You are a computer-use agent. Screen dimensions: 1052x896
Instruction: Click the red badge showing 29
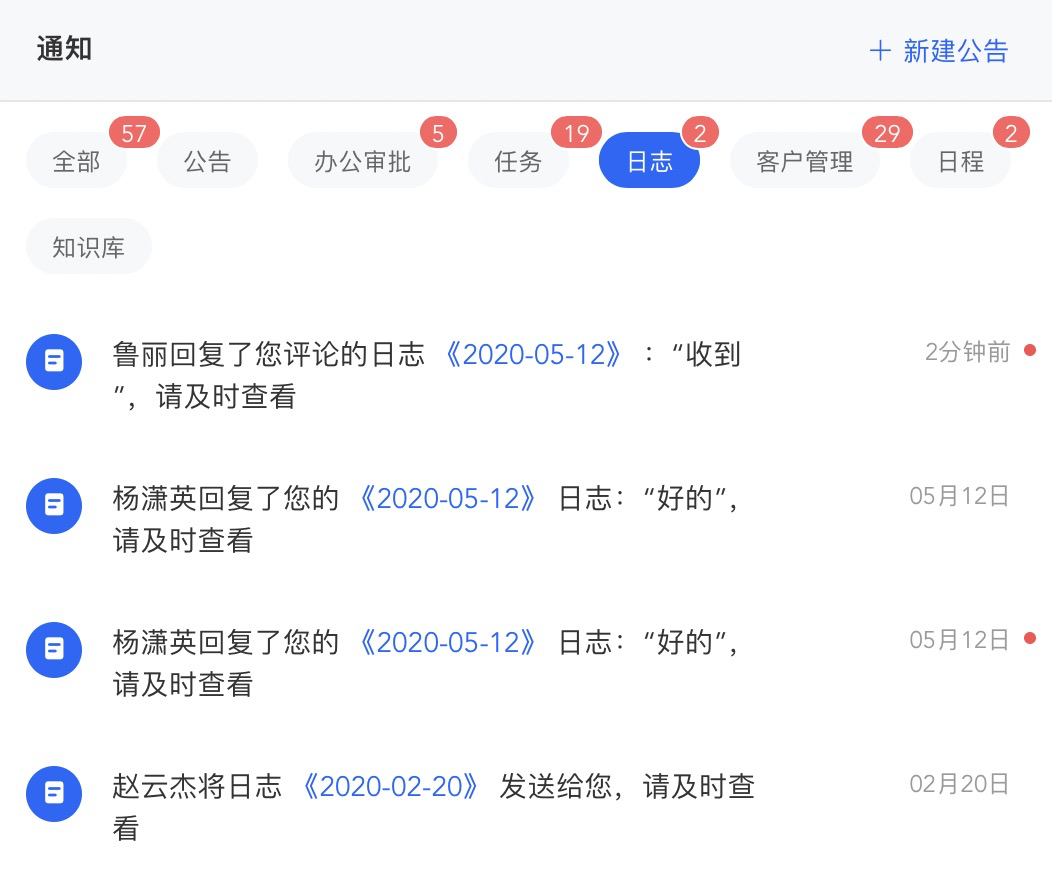tap(887, 133)
